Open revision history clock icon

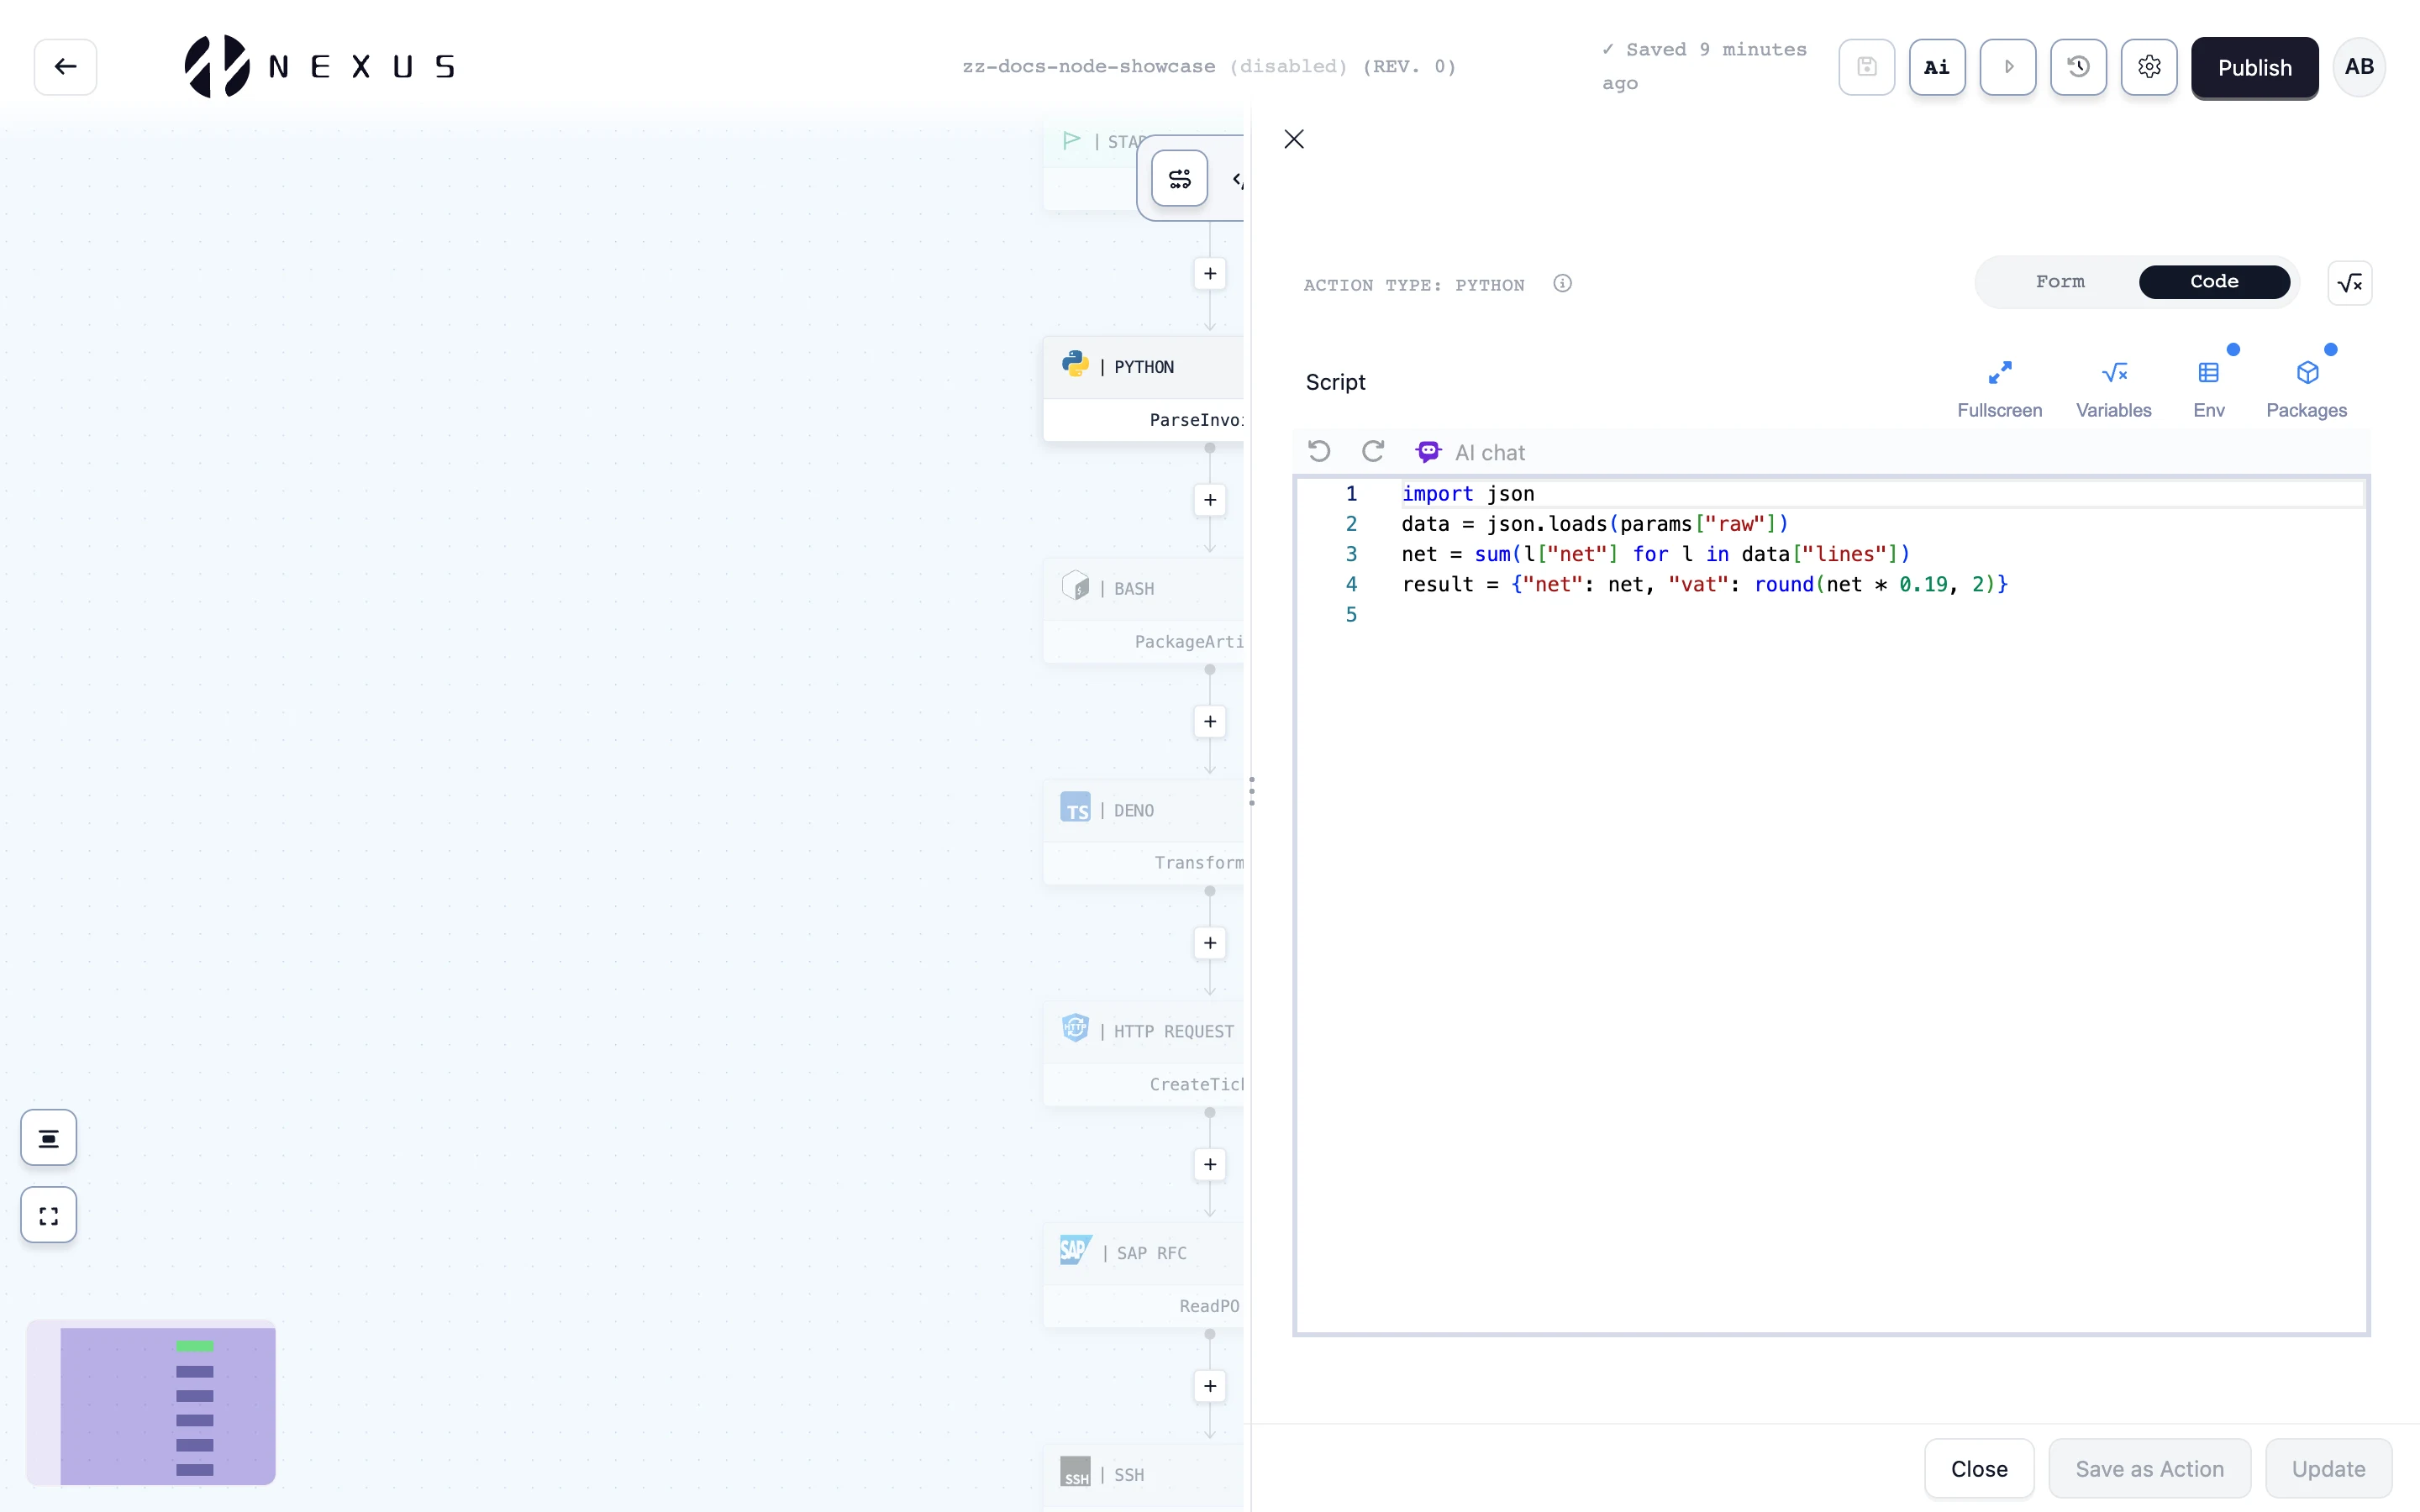(2078, 67)
